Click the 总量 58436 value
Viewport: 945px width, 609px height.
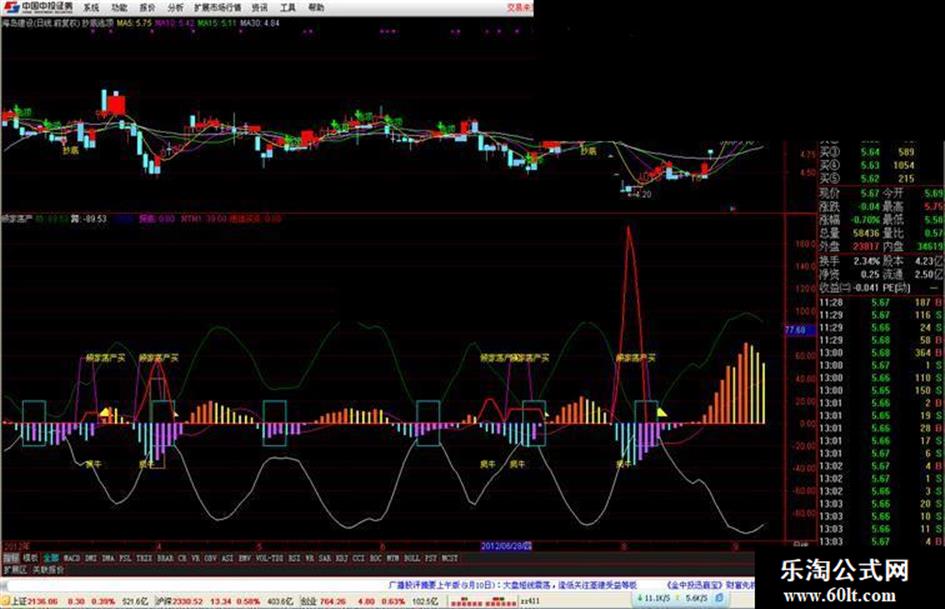pos(866,233)
